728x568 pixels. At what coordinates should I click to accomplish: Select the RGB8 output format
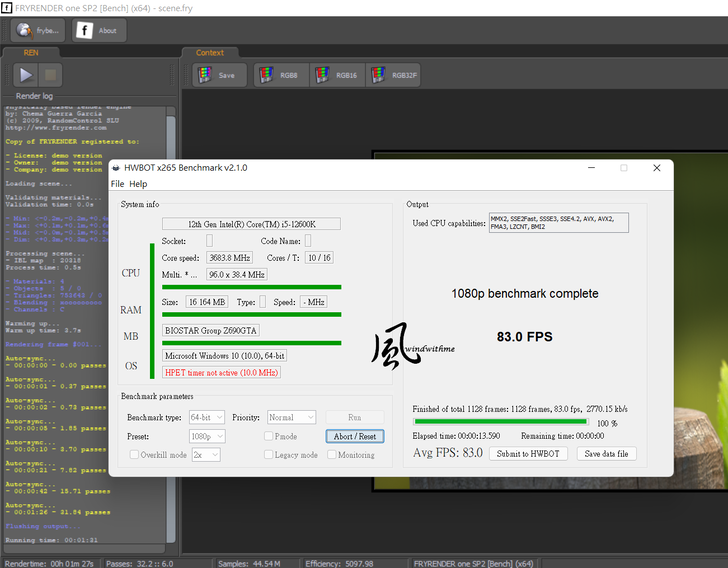tap(280, 75)
